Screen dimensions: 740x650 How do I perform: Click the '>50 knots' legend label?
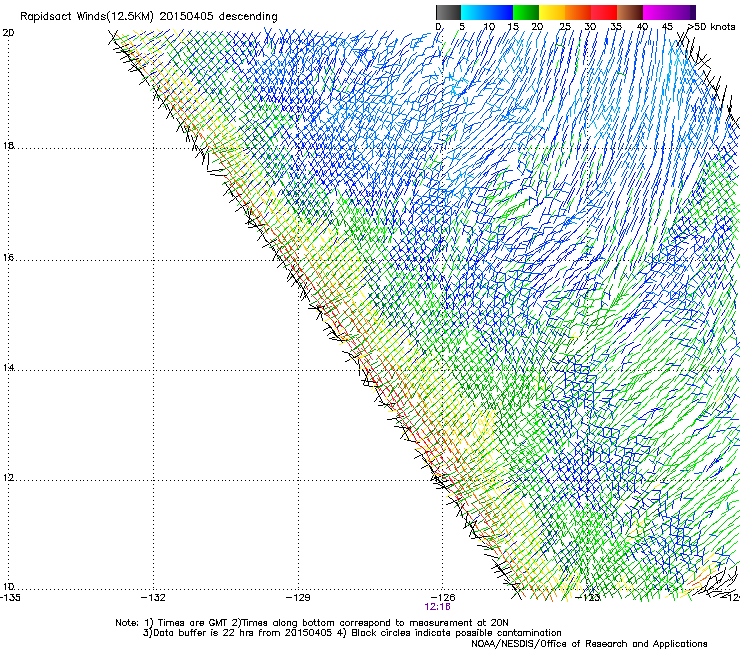click(711, 27)
